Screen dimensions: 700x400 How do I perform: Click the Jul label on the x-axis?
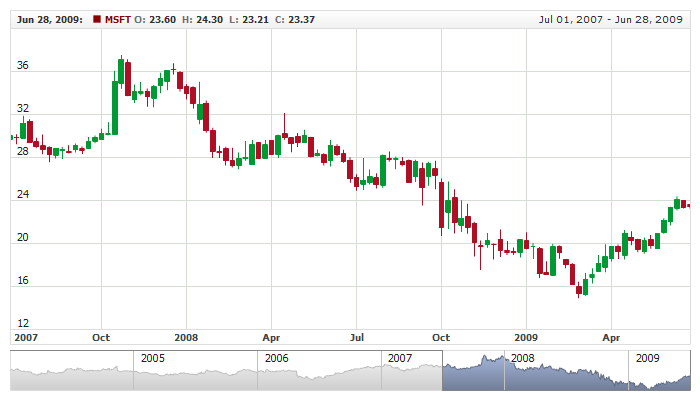[x=358, y=338]
